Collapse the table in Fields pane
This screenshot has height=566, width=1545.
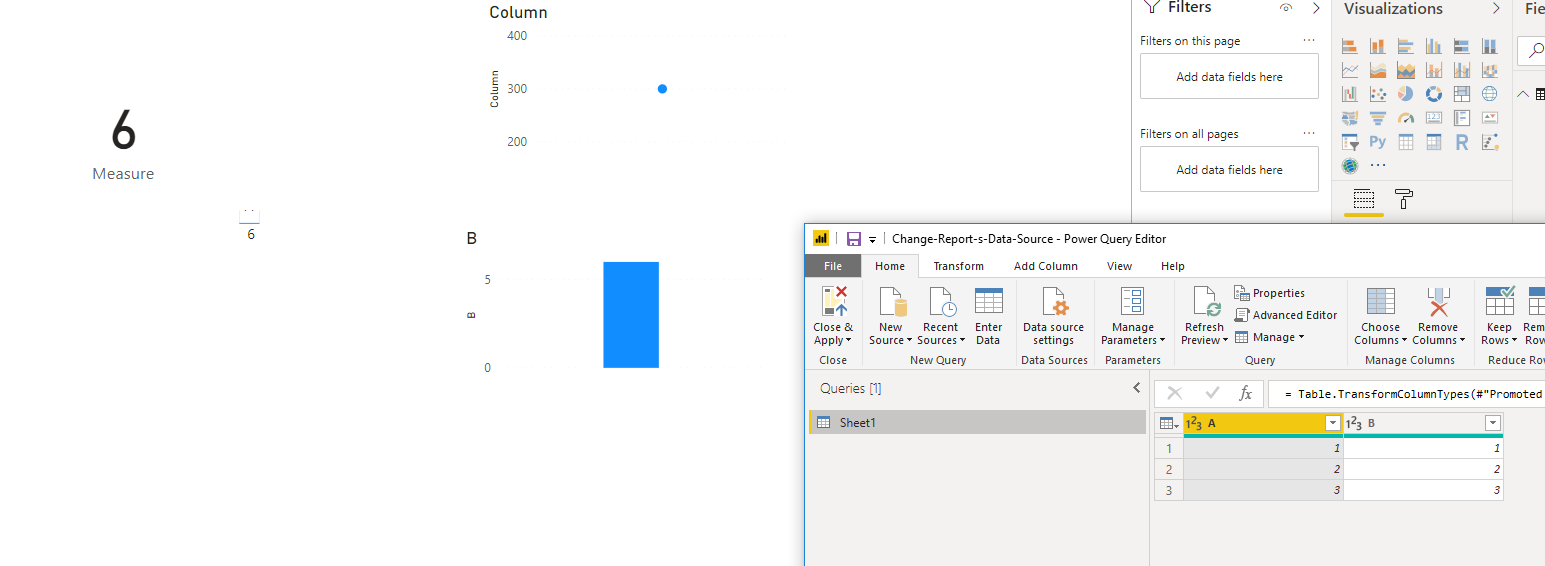coord(1522,94)
